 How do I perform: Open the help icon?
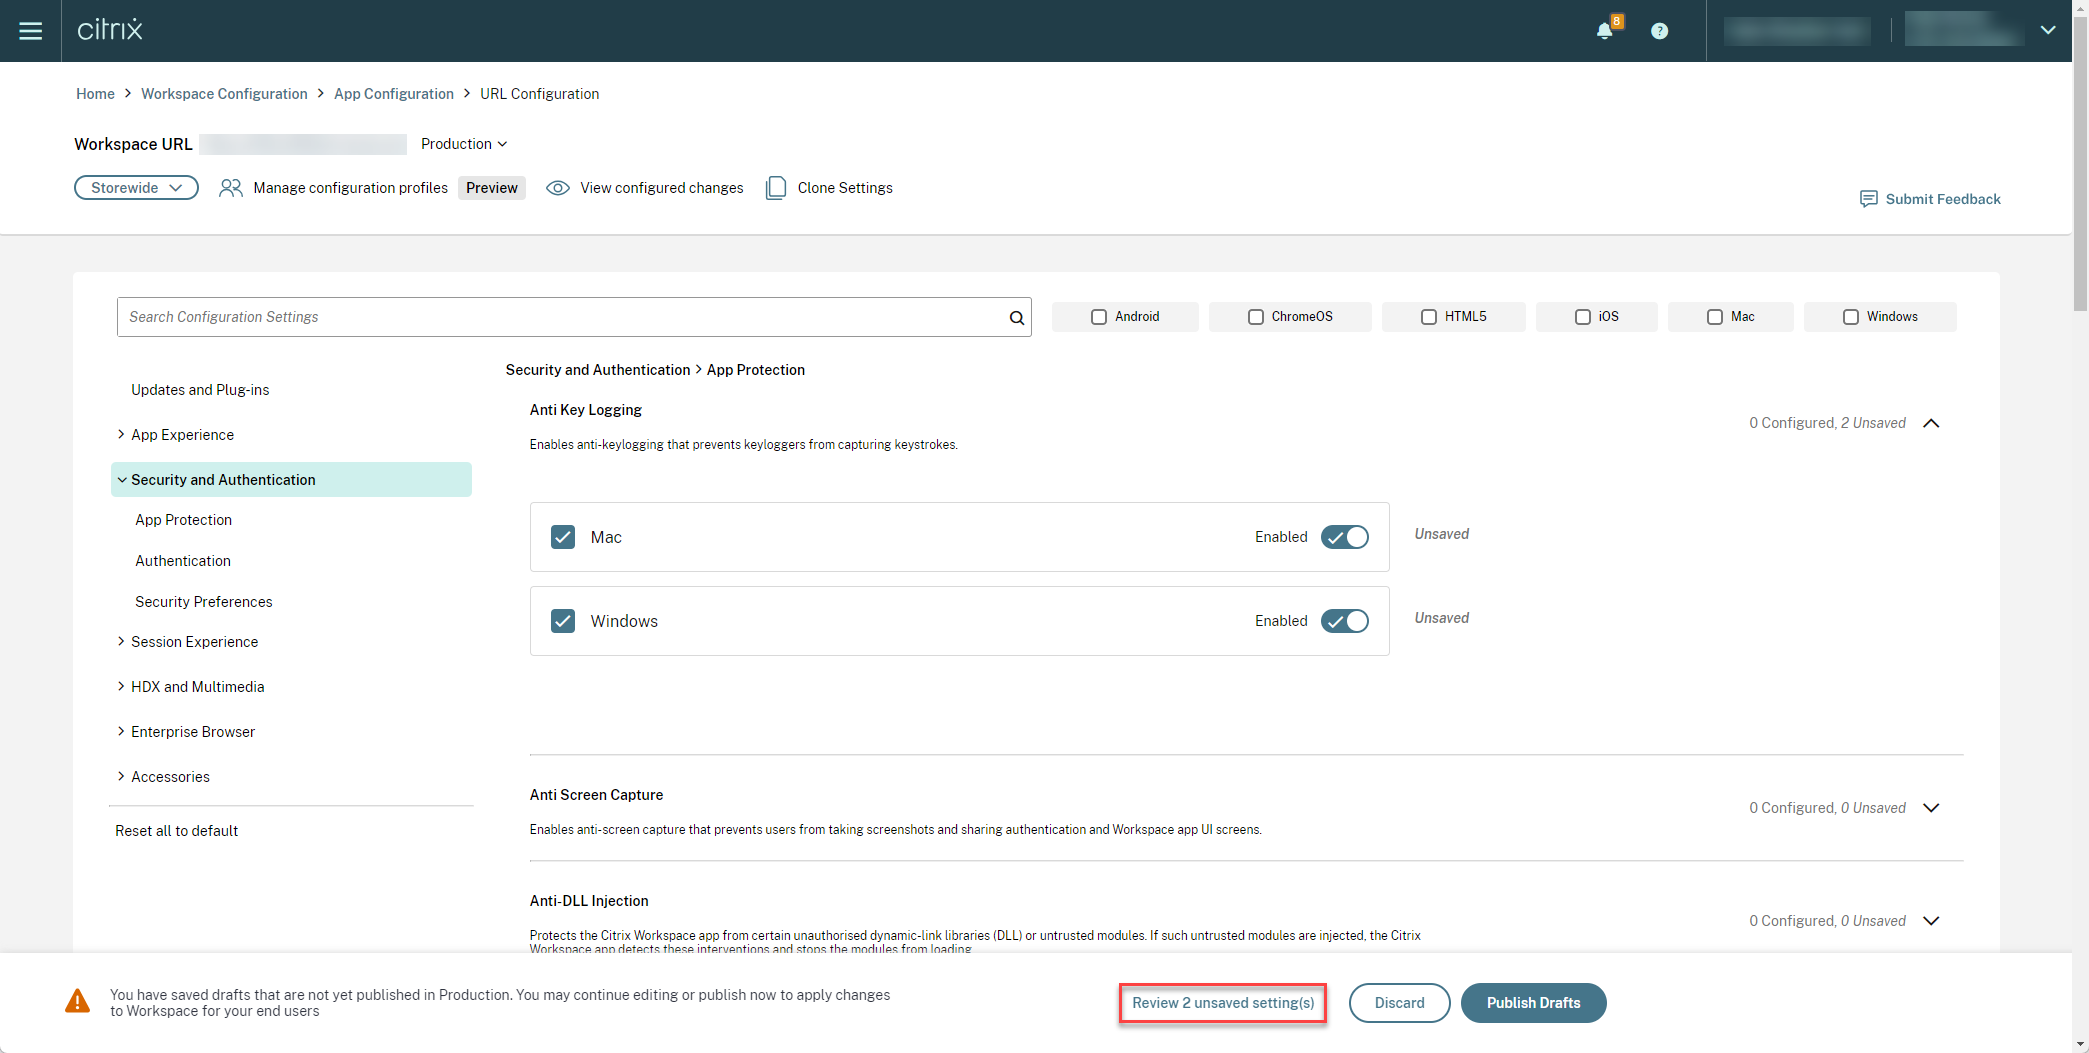coord(1660,30)
